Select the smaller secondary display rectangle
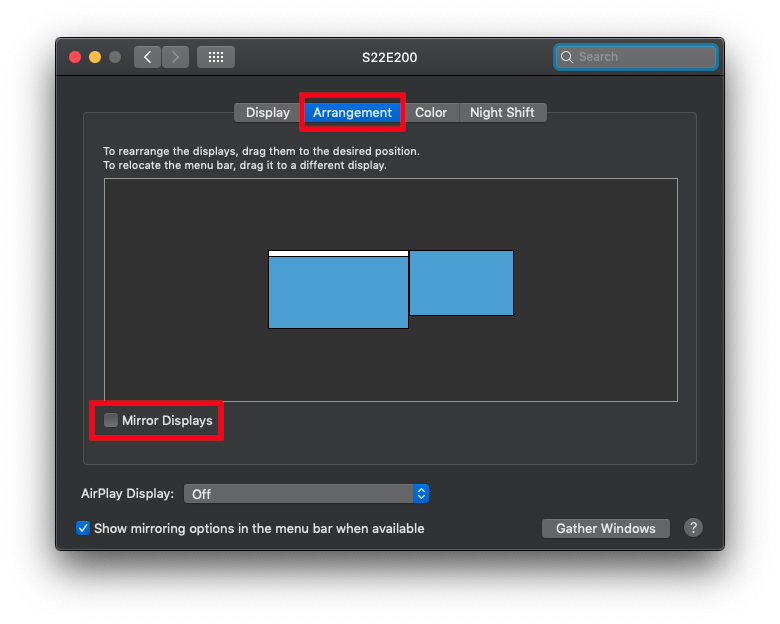780x624 pixels. pos(461,283)
